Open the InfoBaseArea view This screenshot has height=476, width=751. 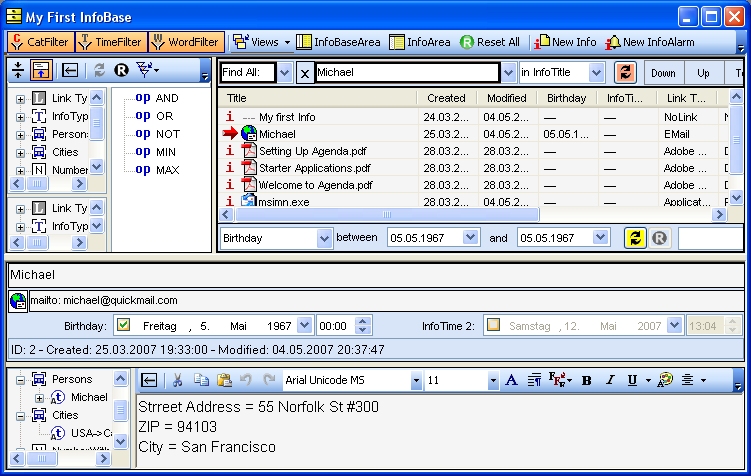click(x=340, y=42)
